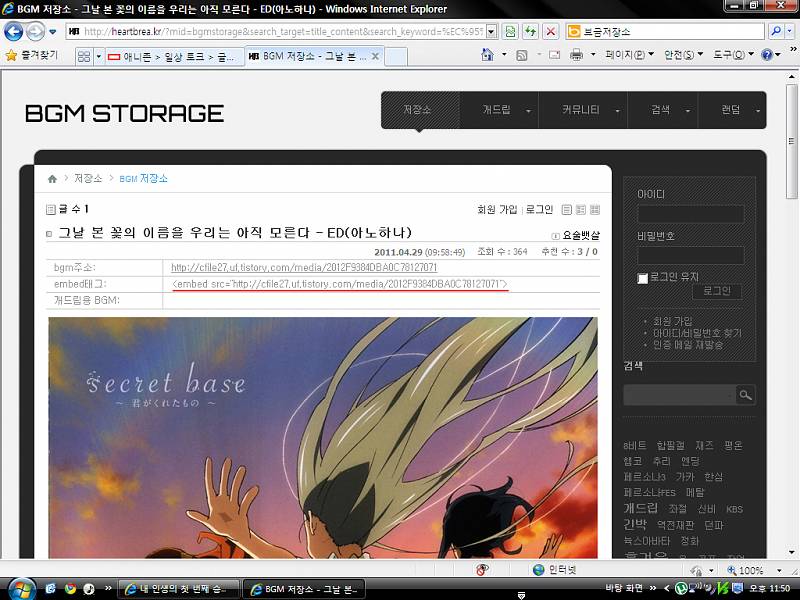Click the Print icon in command bar
The height and width of the screenshot is (600, 800).
[576, 55]
